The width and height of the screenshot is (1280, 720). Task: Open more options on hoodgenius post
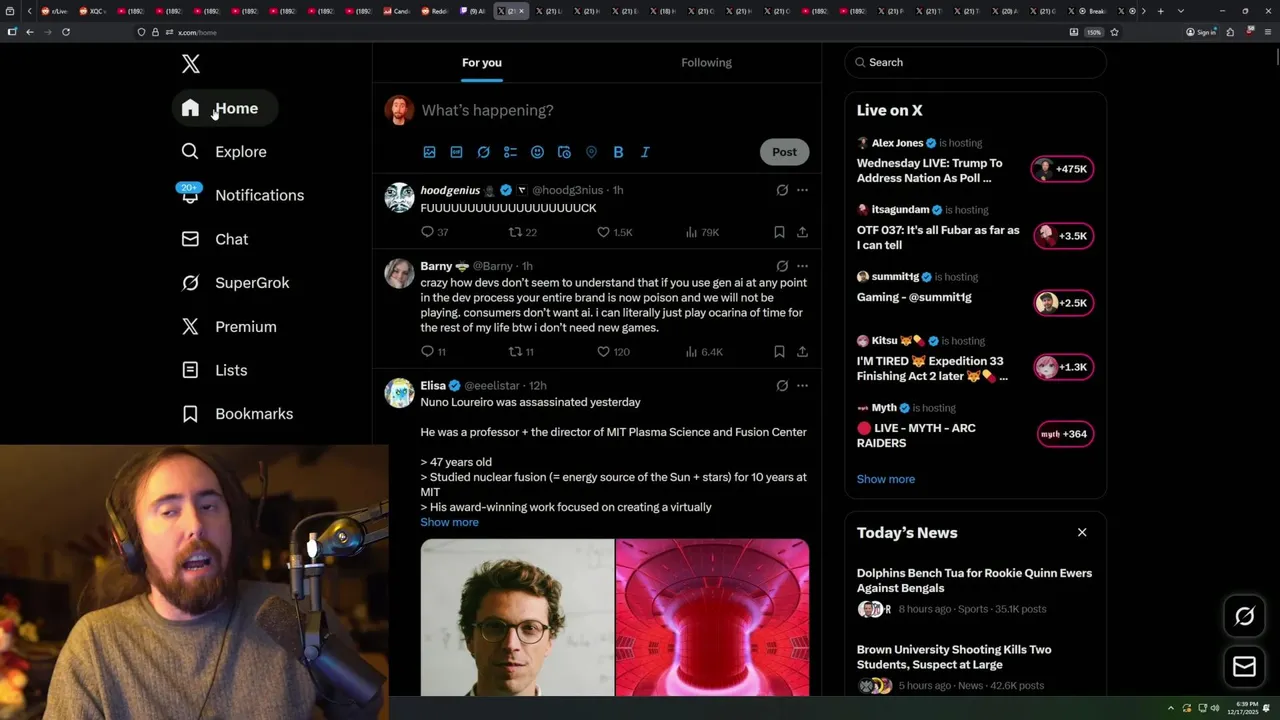click(x=802, y=190)
